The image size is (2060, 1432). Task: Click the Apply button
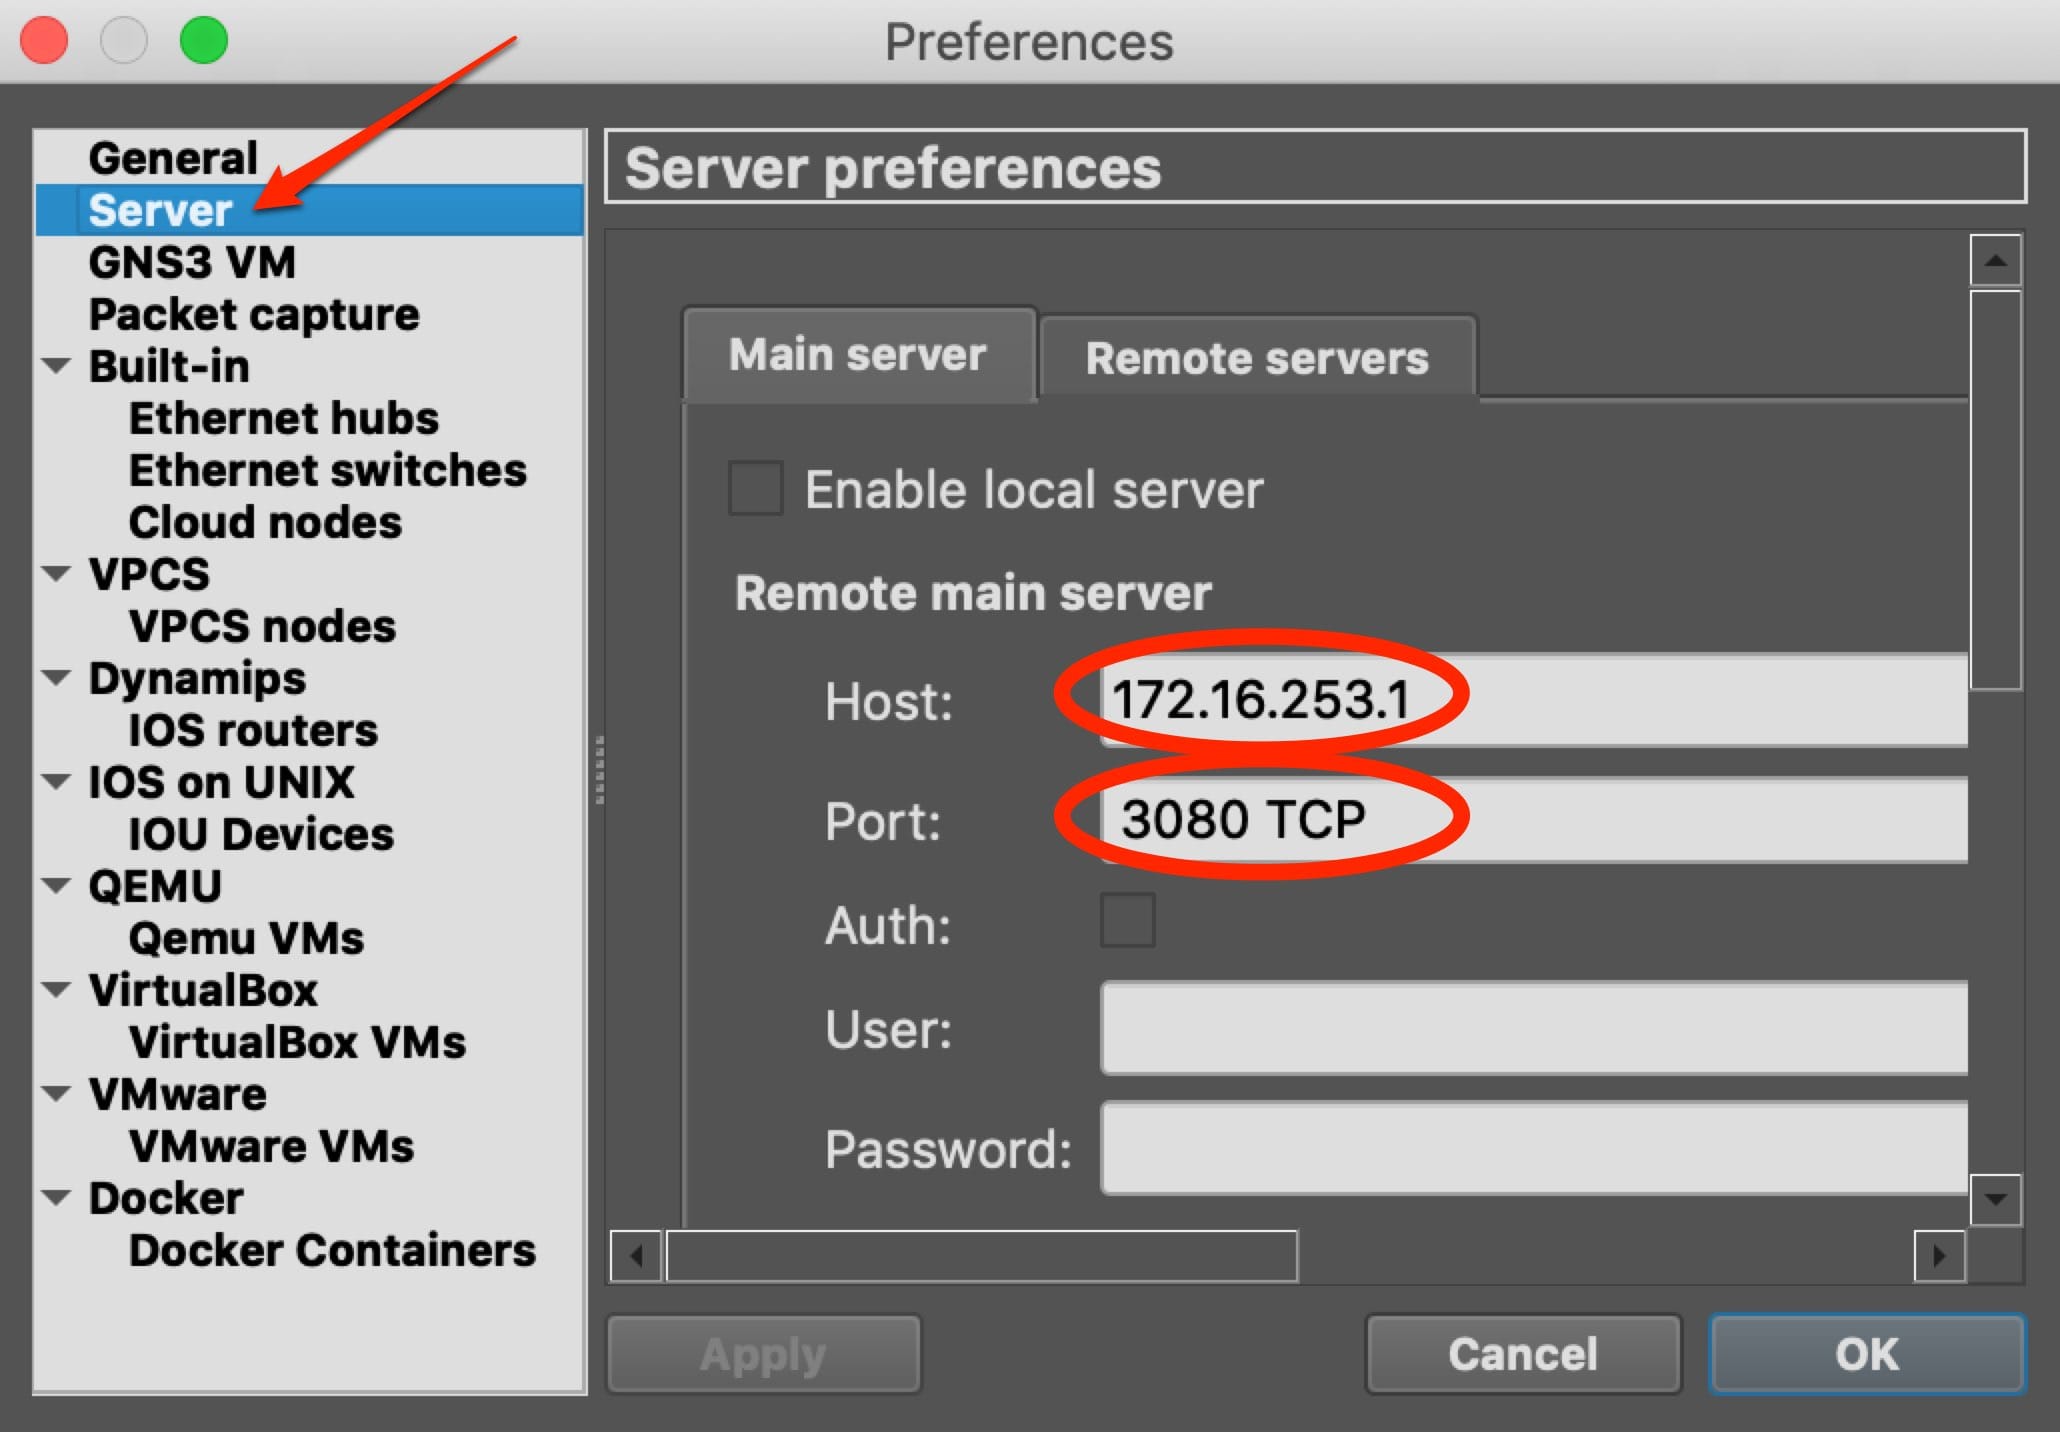tap(764, 1354)
